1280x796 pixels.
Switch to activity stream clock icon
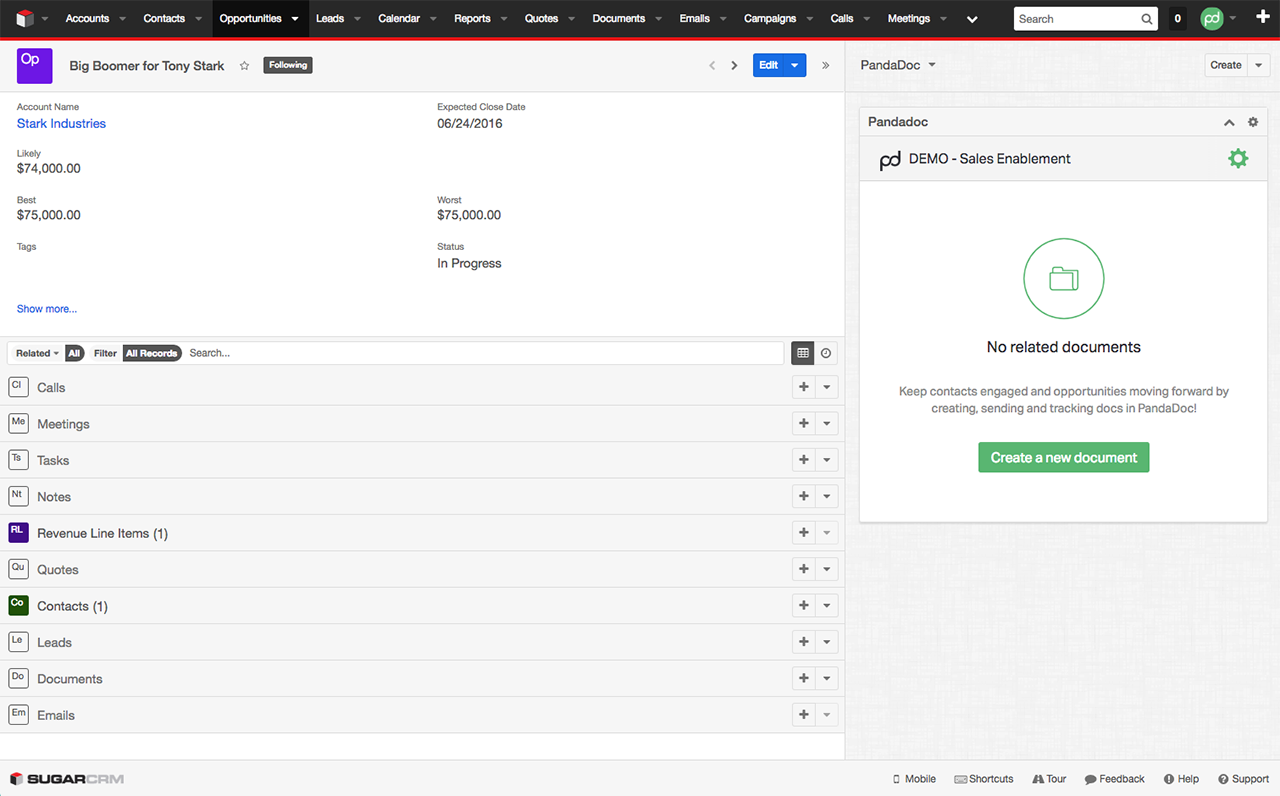(x=826, y=353)
